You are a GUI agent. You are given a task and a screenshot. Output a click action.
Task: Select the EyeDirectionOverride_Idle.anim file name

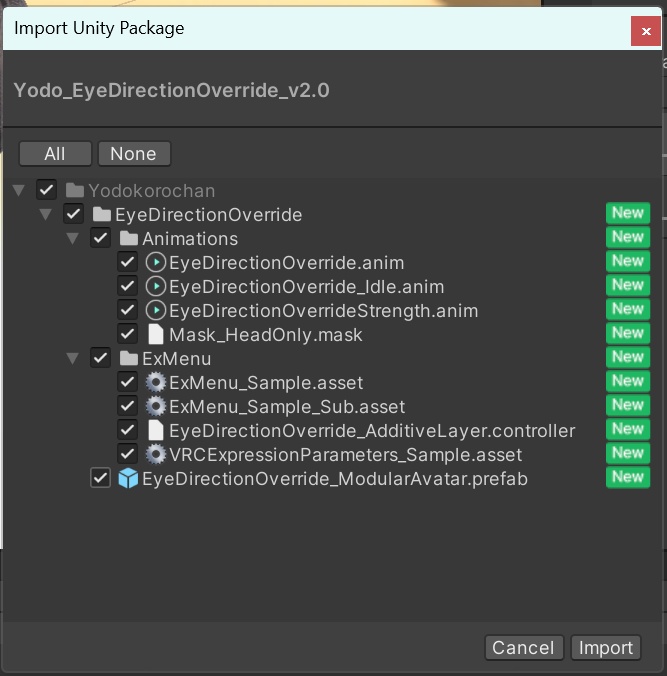click(x=307, y=287)
